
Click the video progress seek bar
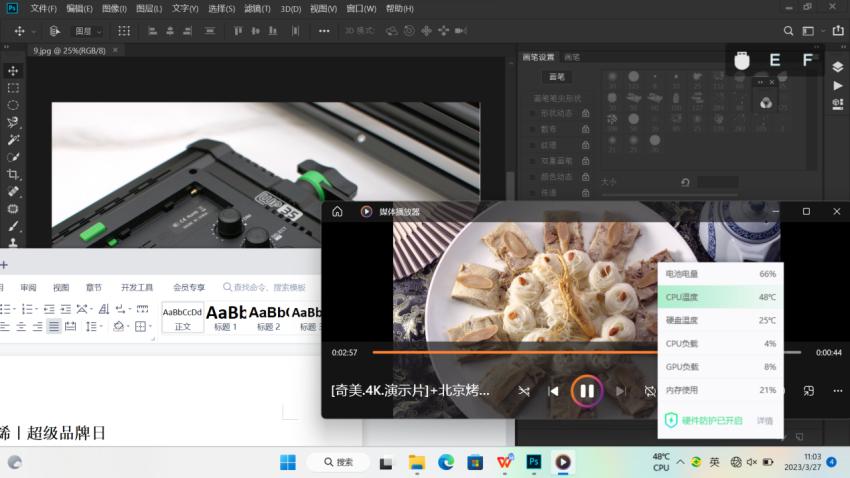(x=587, y=352)
